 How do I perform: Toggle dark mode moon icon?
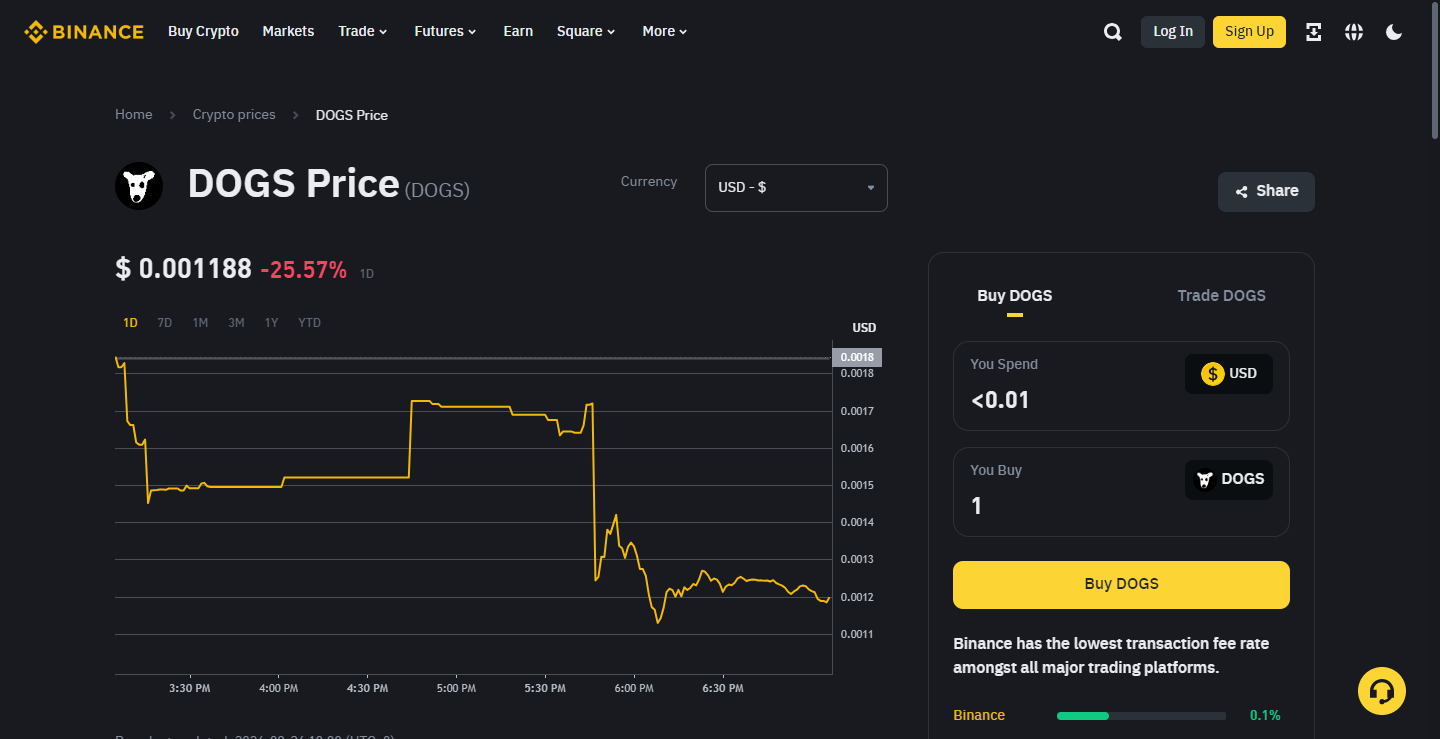pyautogui.click(x=1394, y=32)
